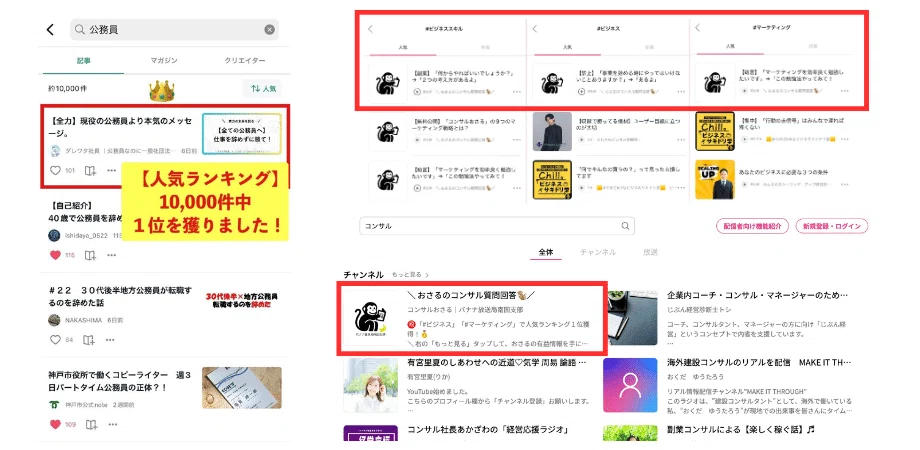Switch to the クリエイター tab
Image resolution: width=920 pixels, height=450 pixels.
coord(245,60)
